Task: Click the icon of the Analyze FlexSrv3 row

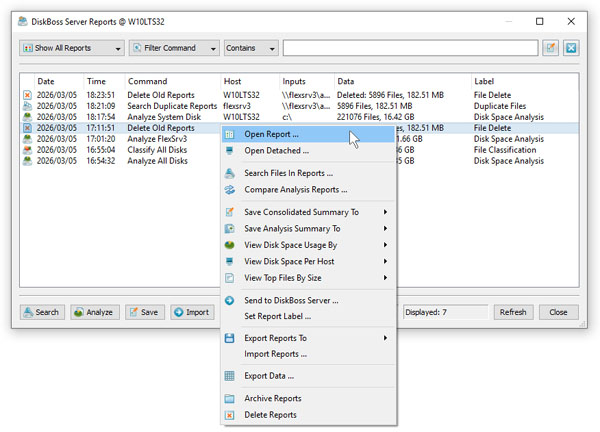Action: pyautogui.click(x=27, y=139)
